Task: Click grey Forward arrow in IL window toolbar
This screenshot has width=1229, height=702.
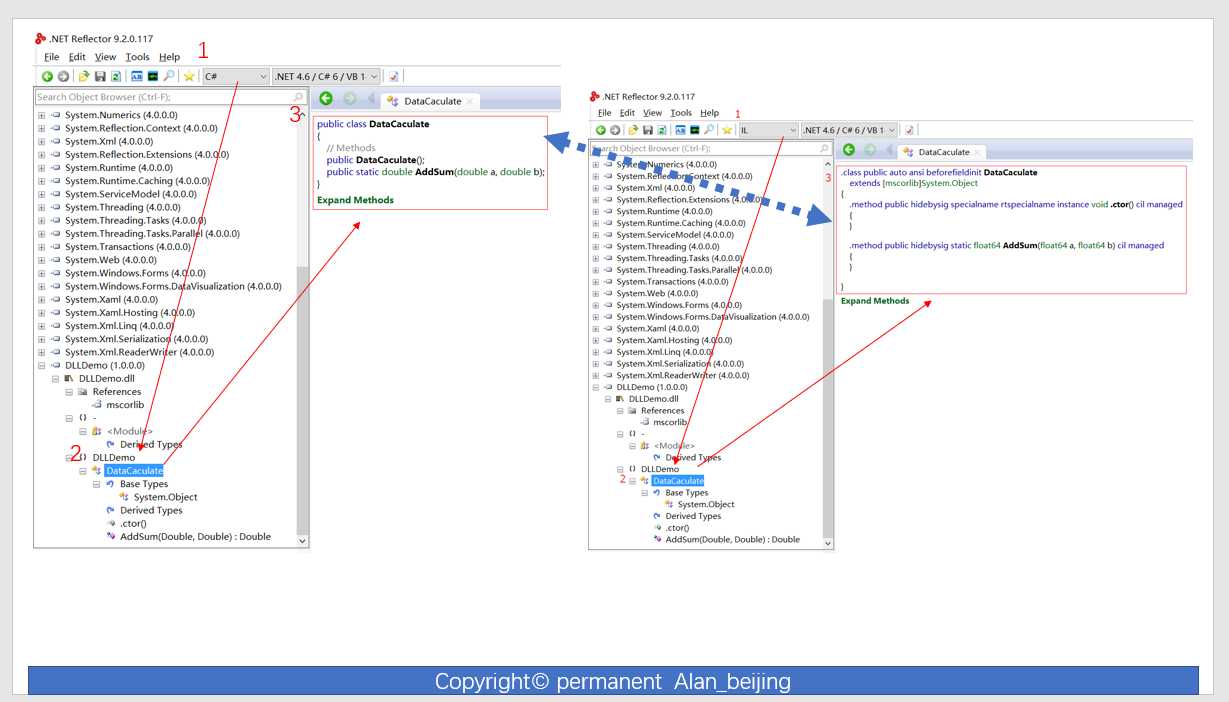Action: 616,130
